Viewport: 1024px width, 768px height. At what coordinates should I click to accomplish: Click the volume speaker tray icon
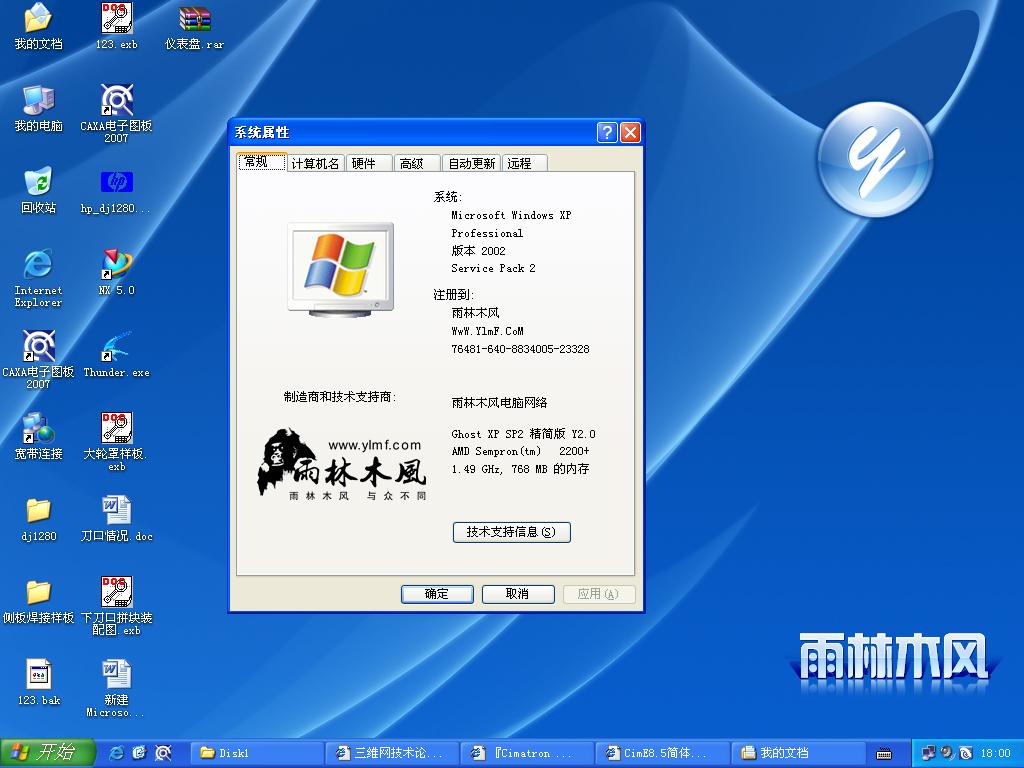[x=947, y=753]
